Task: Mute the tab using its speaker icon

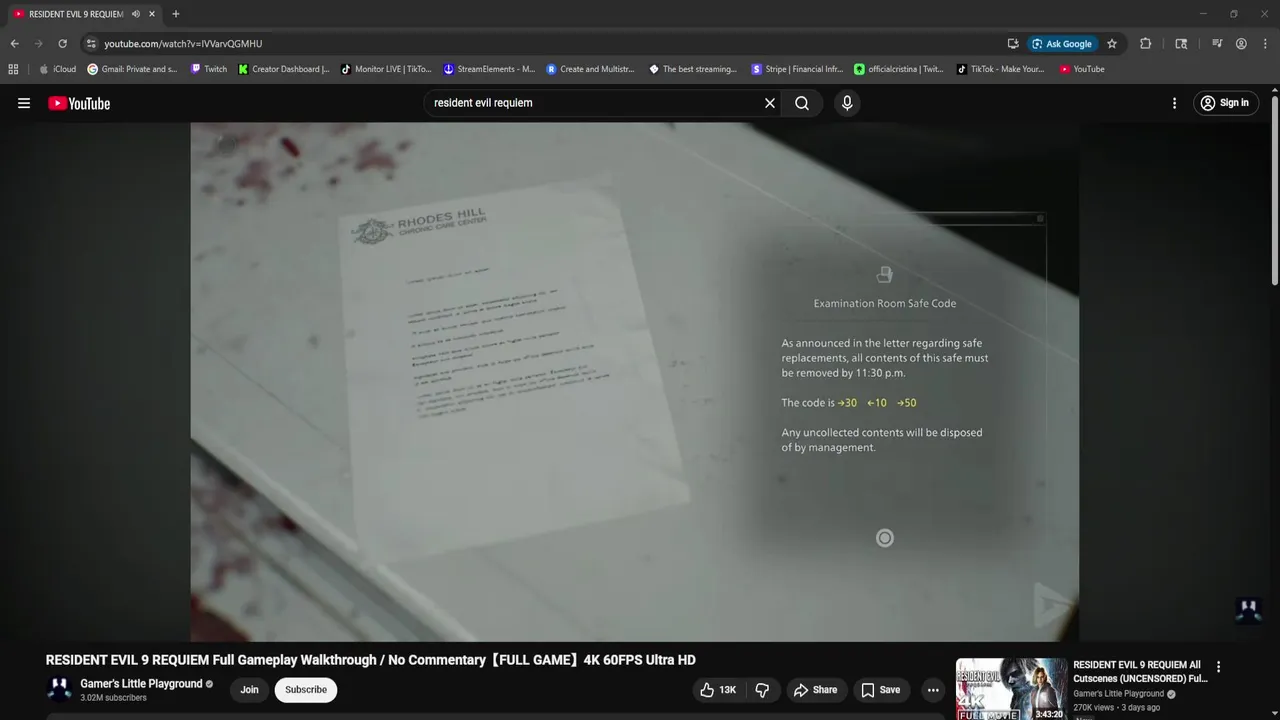Action: tap(136, 14)
